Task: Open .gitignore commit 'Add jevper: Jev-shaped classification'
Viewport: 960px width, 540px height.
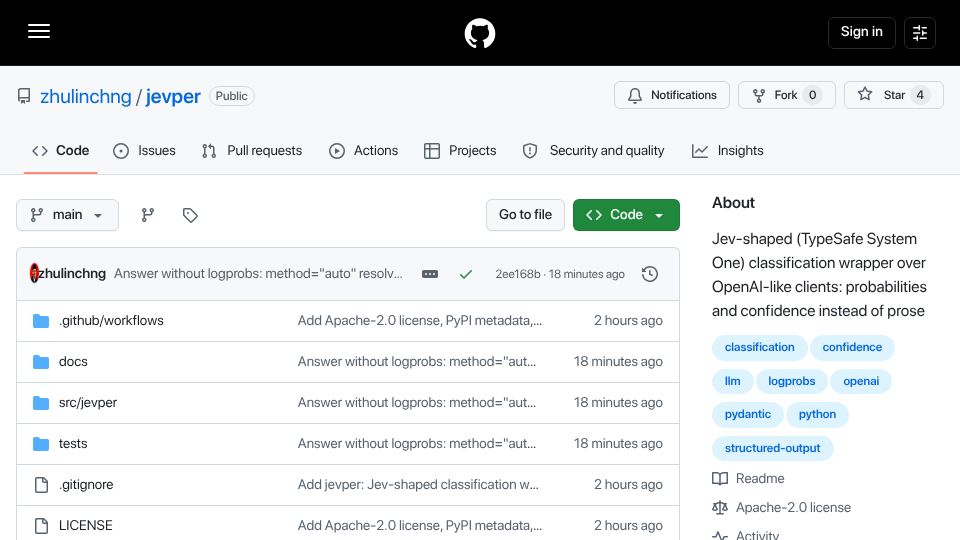Action: tap(418, 485)
